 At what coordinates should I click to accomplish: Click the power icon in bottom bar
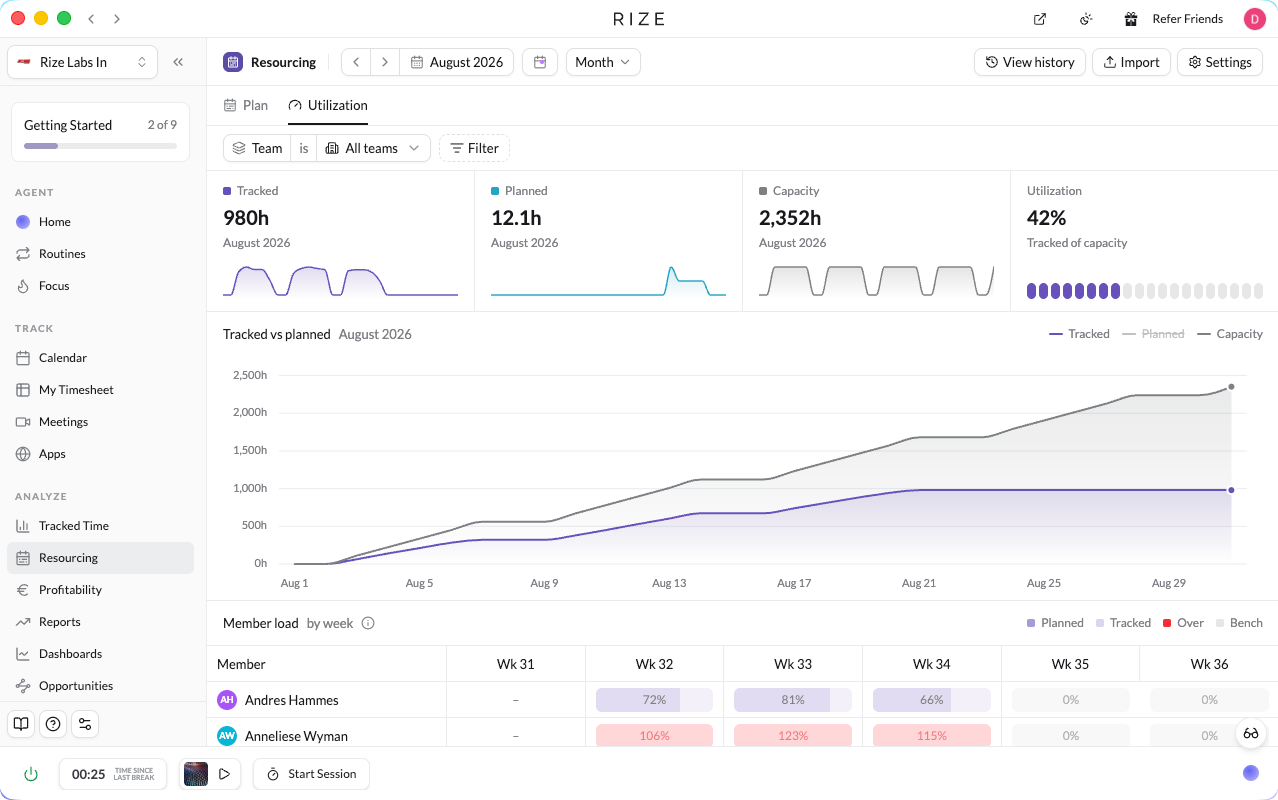click(31, 774)
